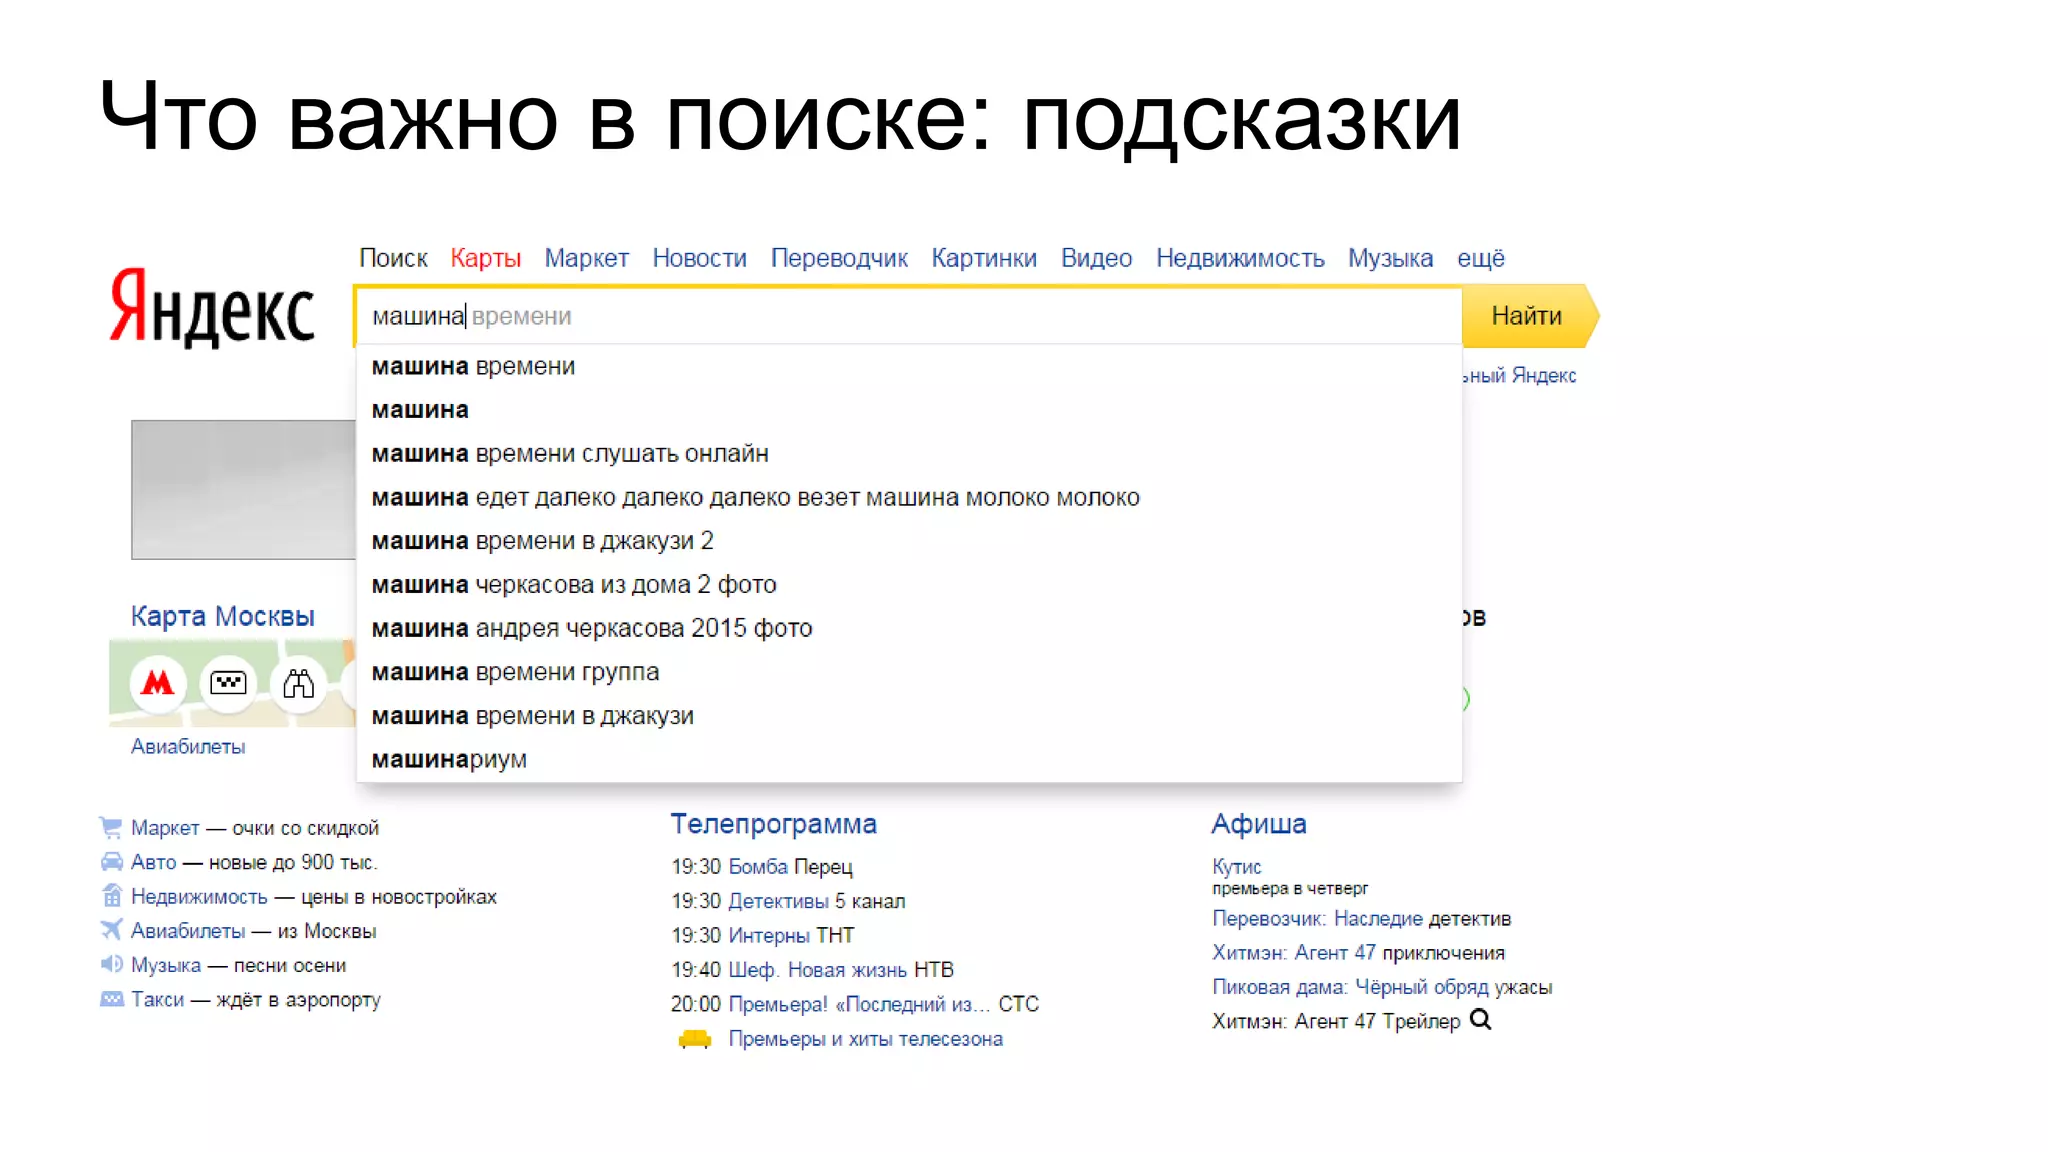This screenshot has height=1152, width=2048.
Task: Select suggestion машина времени
Action: pos(908,367)
